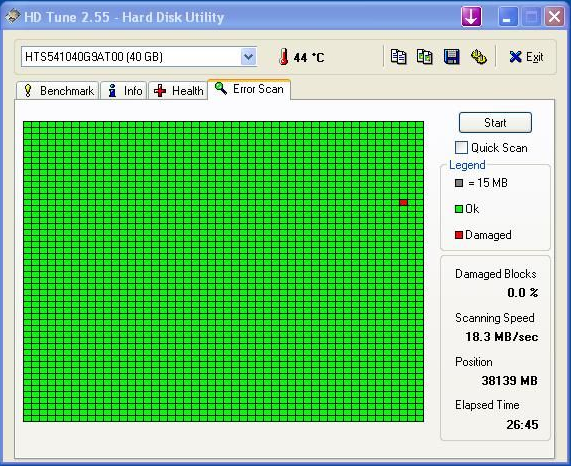Screen dimensions: 571x466
Task: Minimize the HD Tune window
Action: tap(507, 17)
